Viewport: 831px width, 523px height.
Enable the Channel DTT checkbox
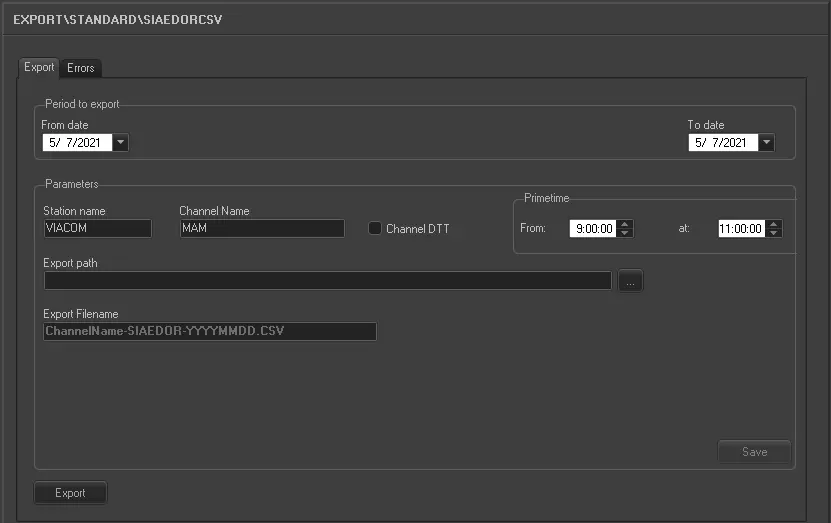(375, 228)
